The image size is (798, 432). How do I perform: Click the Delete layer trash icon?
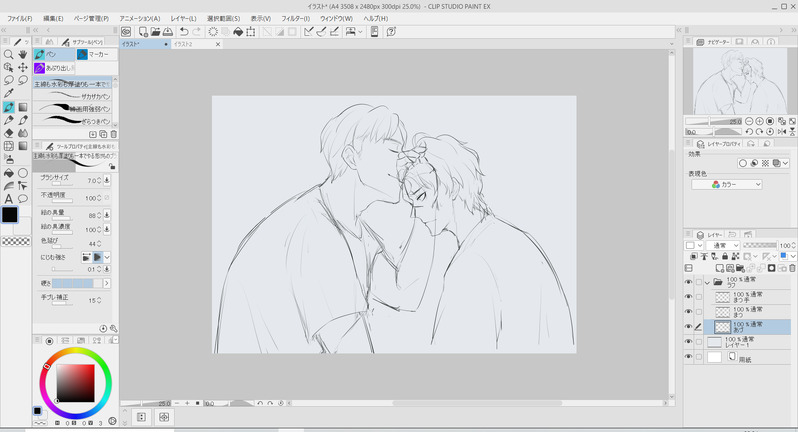792,268
